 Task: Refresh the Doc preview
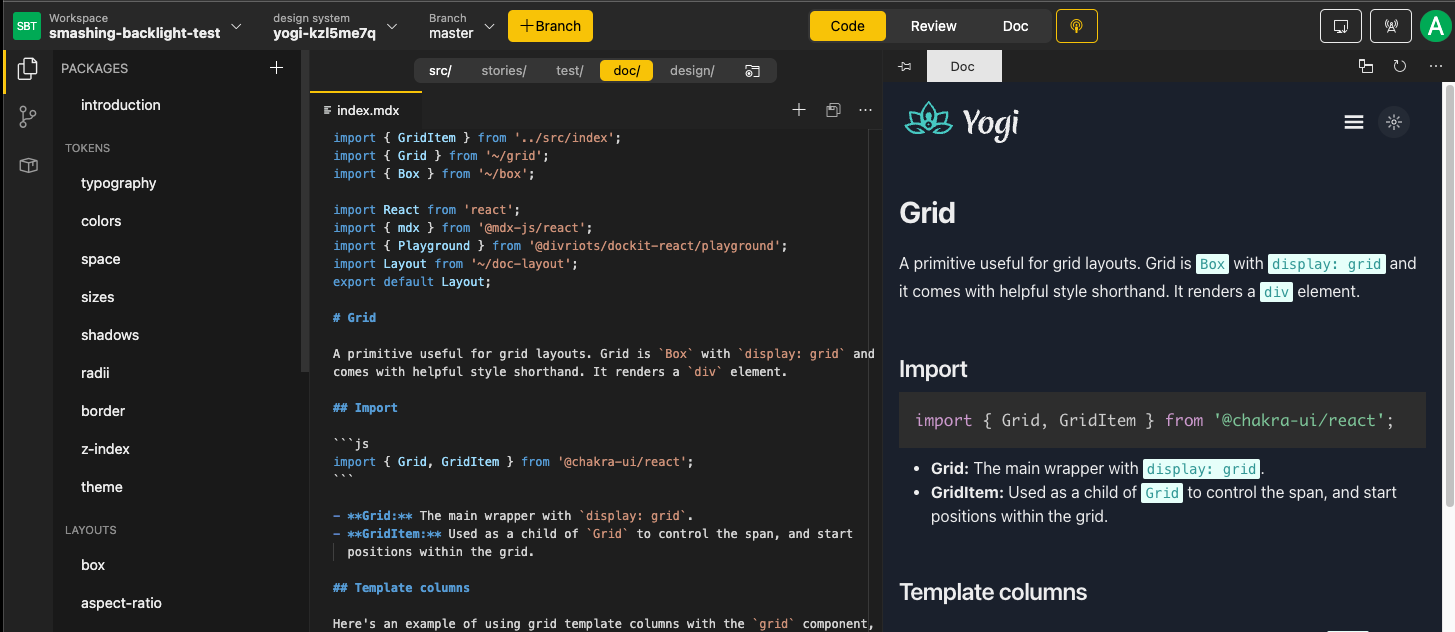[1400, 67]
